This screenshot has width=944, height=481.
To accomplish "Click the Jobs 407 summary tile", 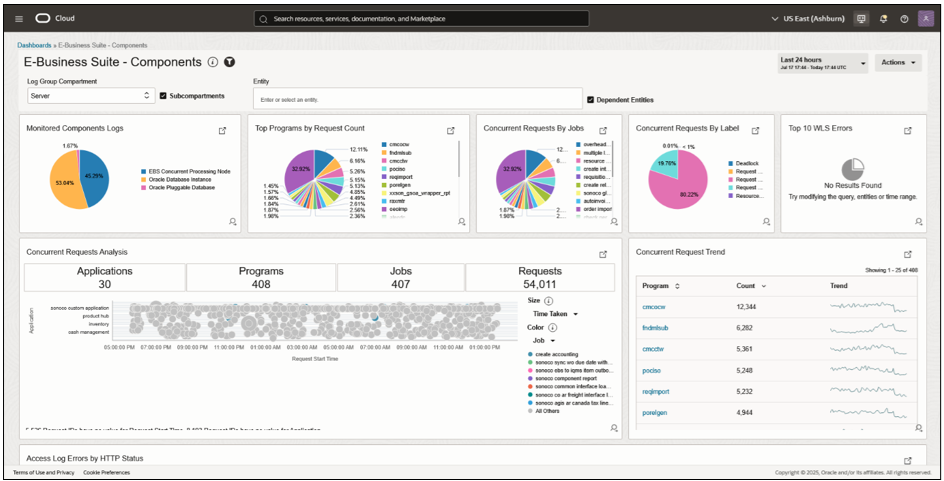I will coord(400,278).
